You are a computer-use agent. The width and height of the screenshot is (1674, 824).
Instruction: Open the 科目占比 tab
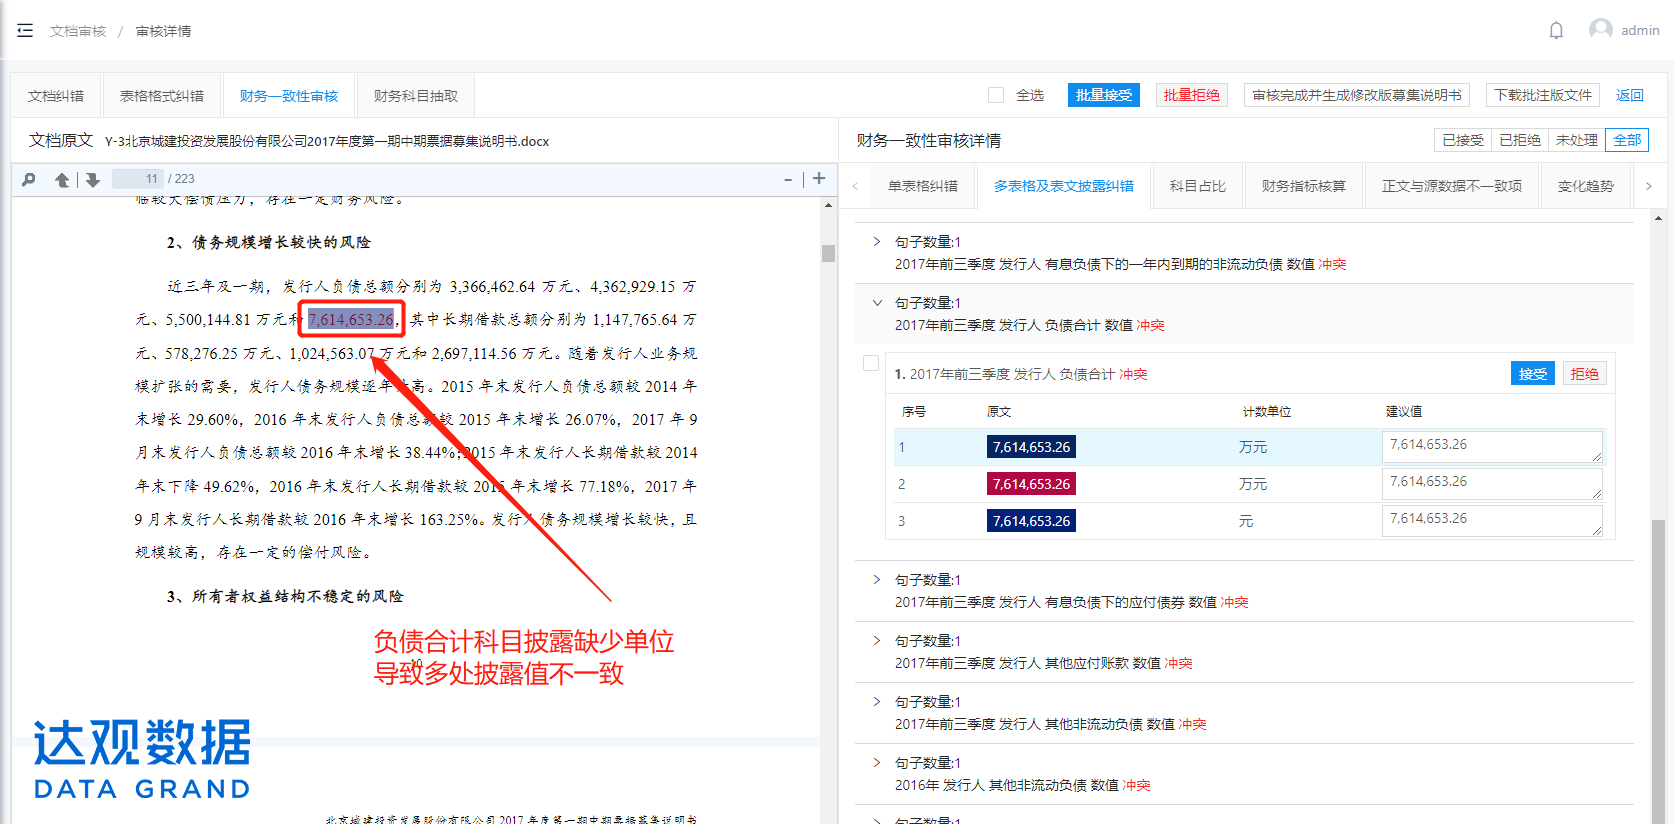pyautogui.click(x=1197, y=186)
